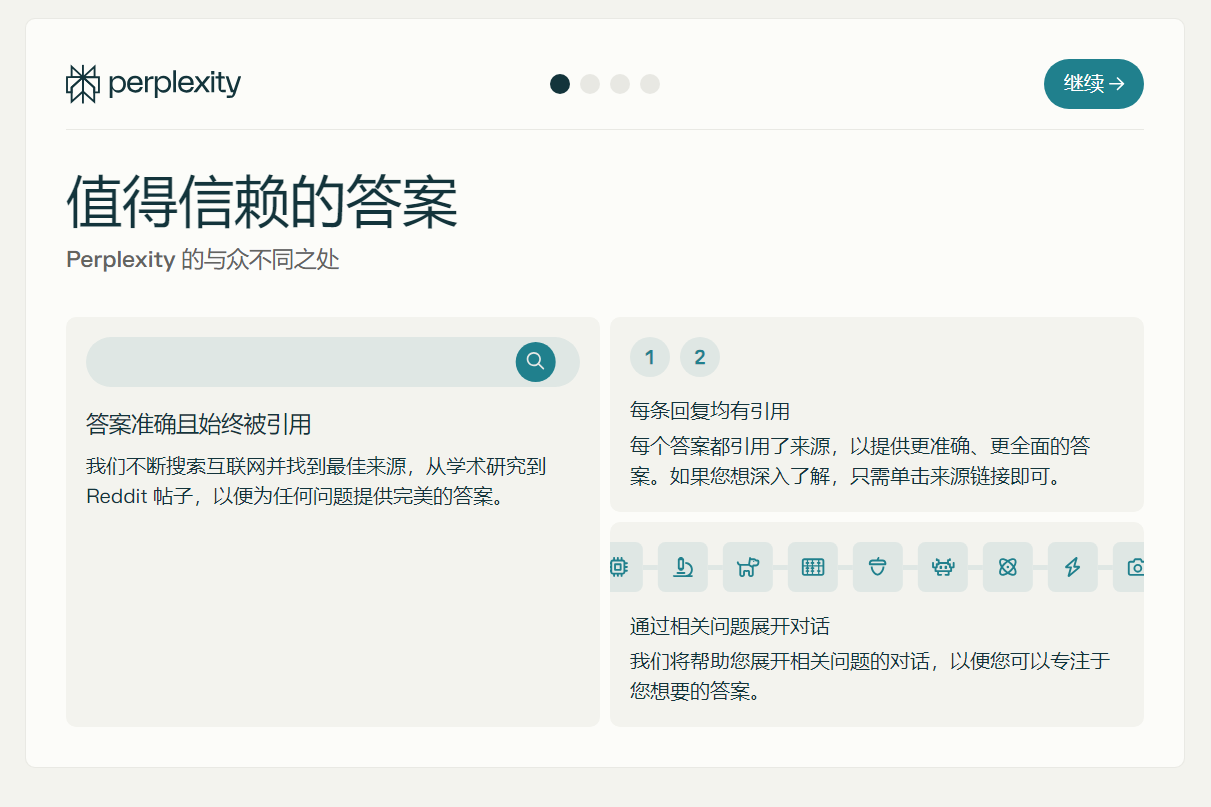Jump to the third onboarding step dot

[x=620, y=84]
